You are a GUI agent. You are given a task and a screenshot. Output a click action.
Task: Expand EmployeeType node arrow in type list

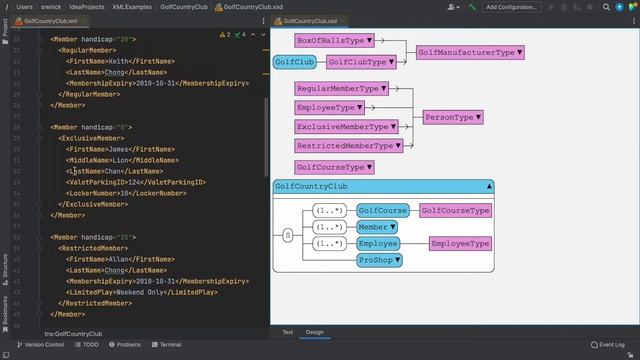360,107
